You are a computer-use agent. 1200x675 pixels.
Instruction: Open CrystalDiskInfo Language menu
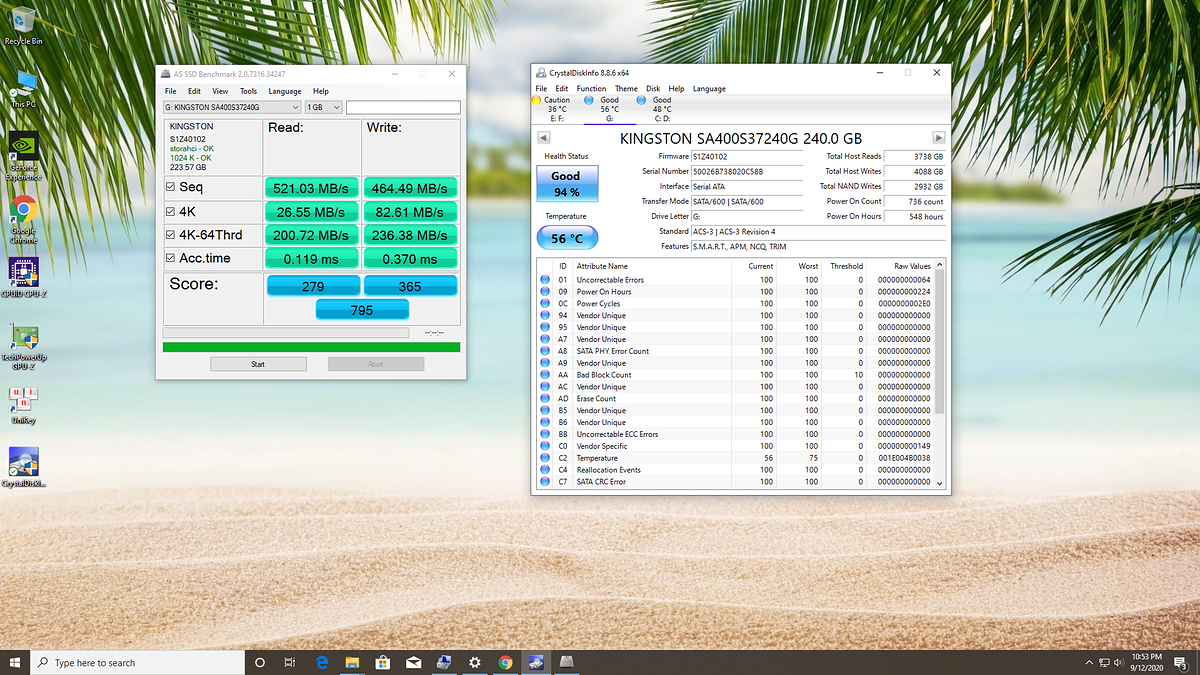(709, 89)
